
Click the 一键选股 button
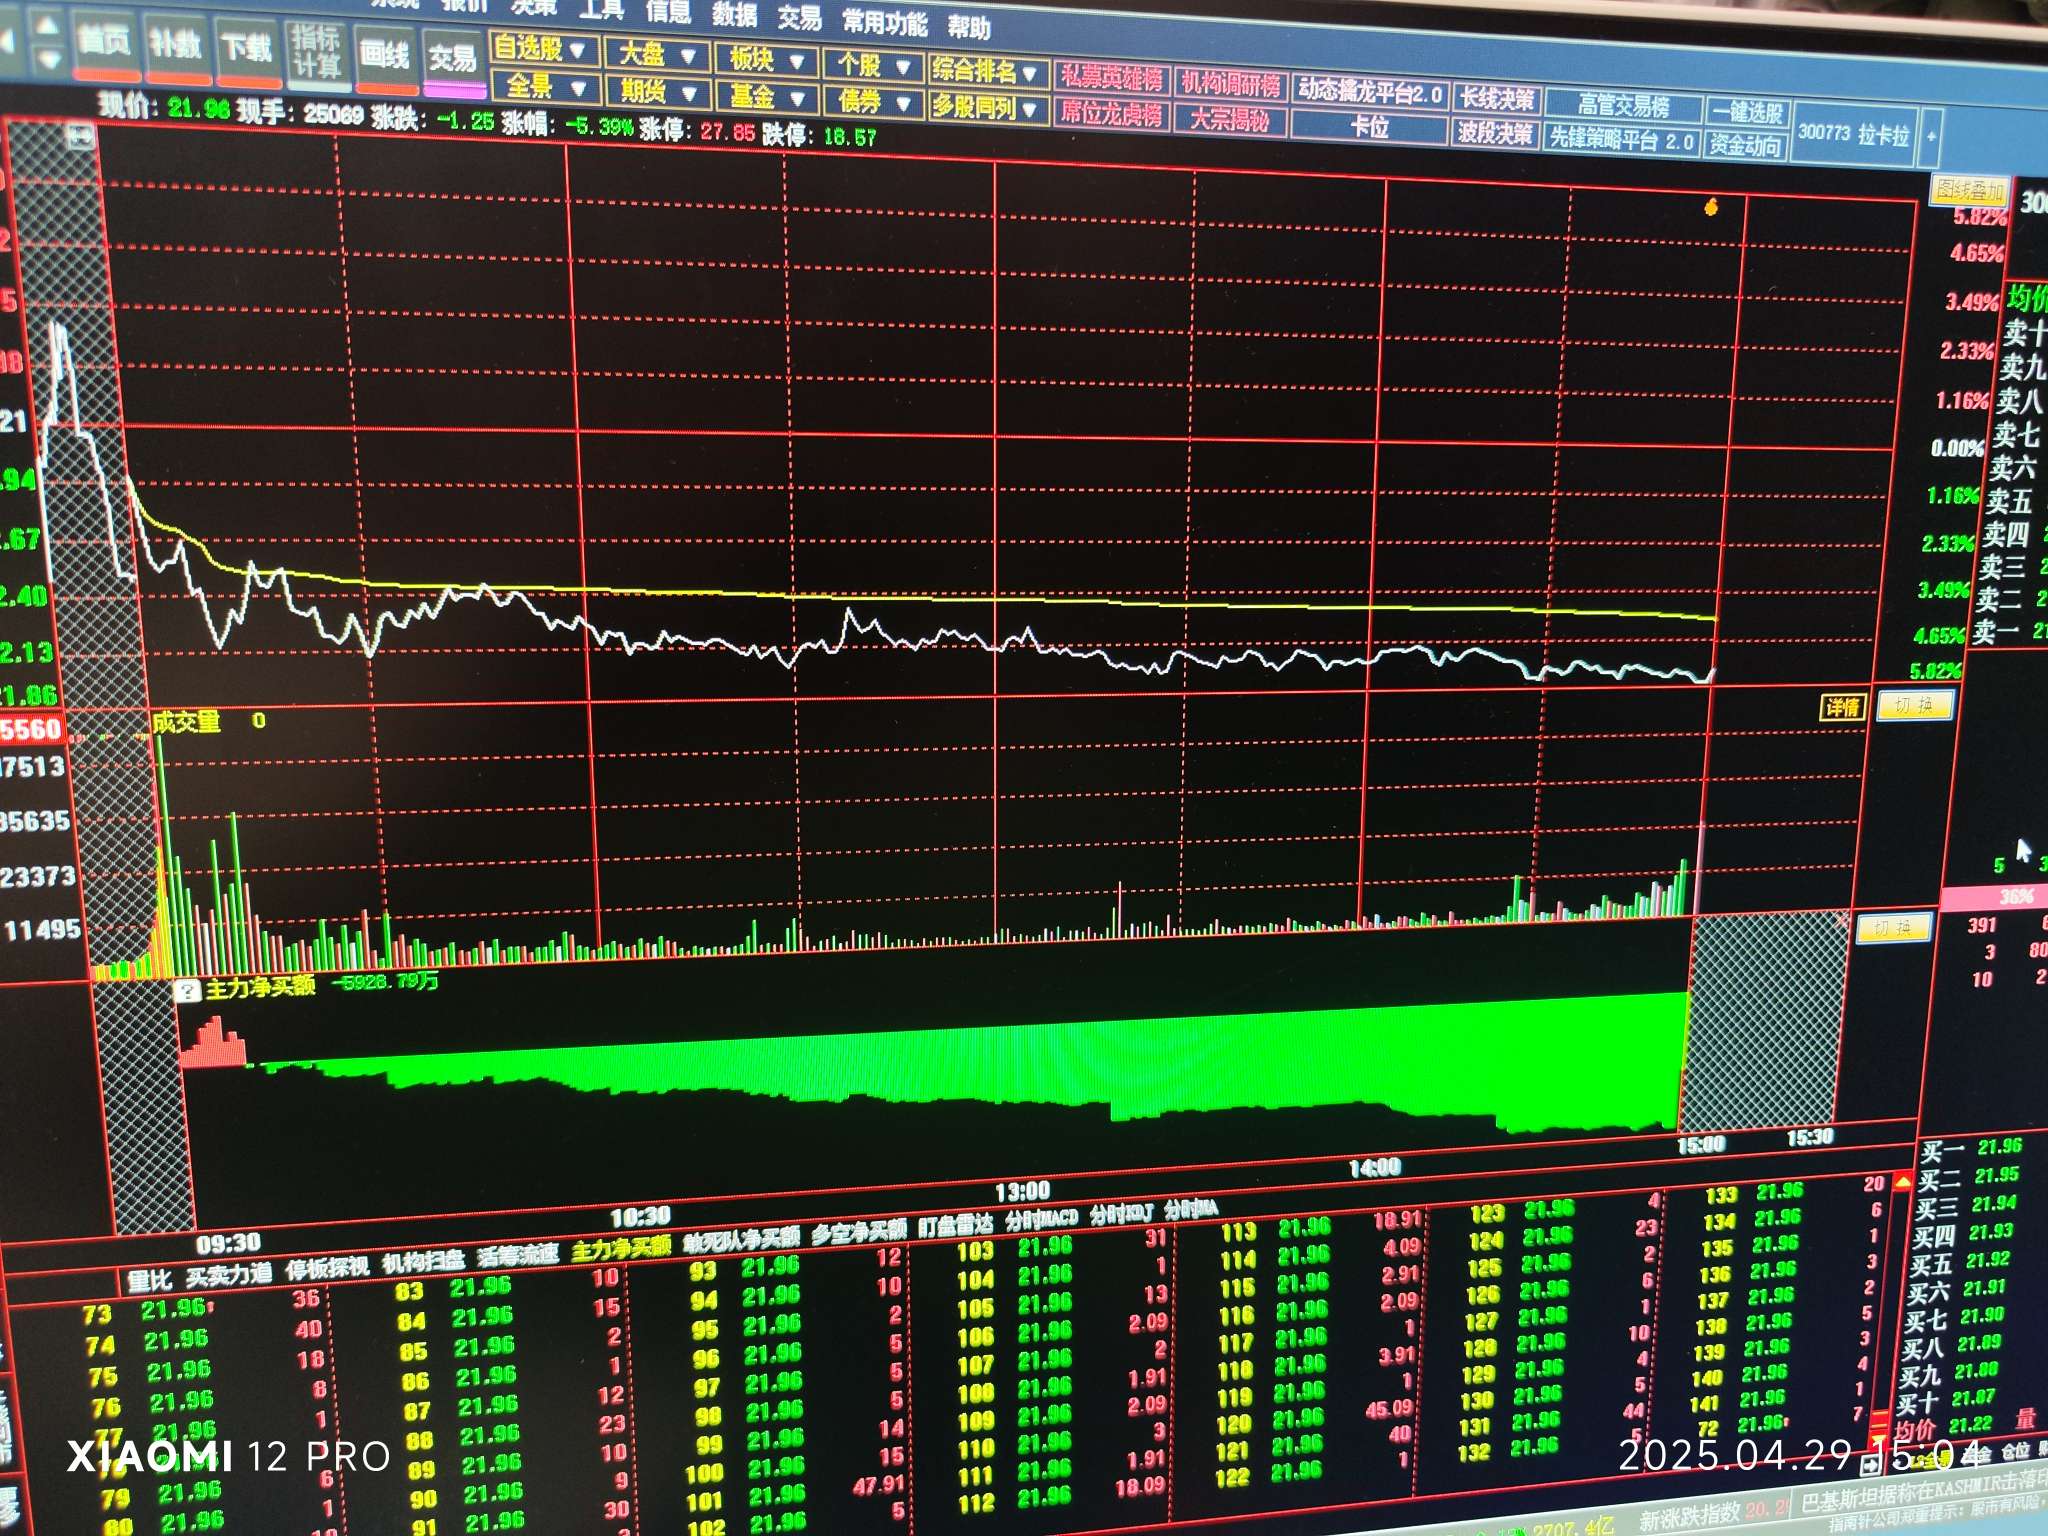pyautogui.click(x=1748, y=111)
